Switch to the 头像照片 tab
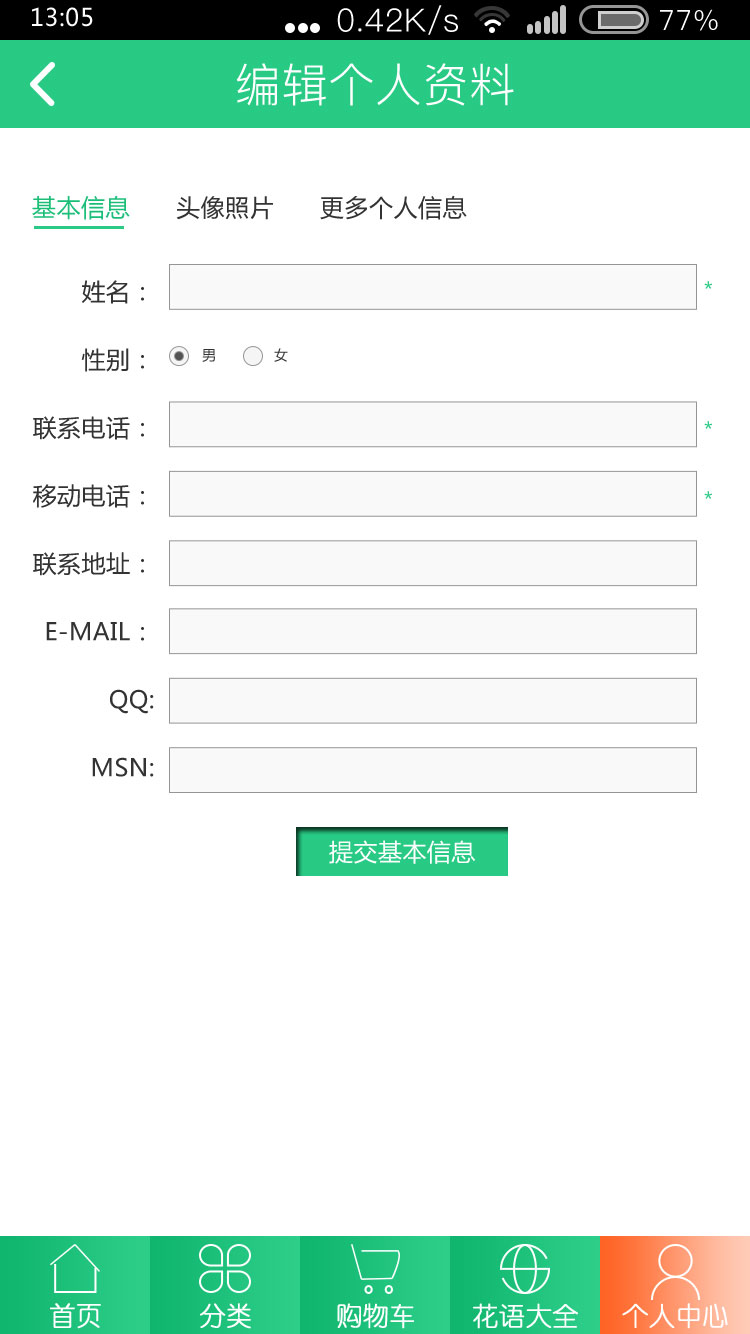Screen dimensions: 750x1334 click(224, 208)
